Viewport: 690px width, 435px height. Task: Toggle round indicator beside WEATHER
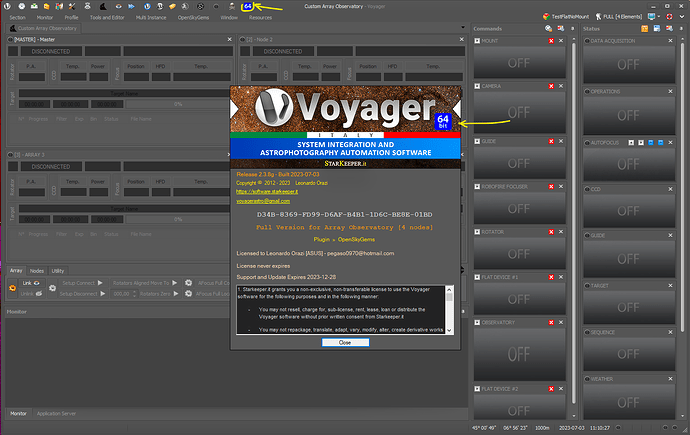coord(587,379)
